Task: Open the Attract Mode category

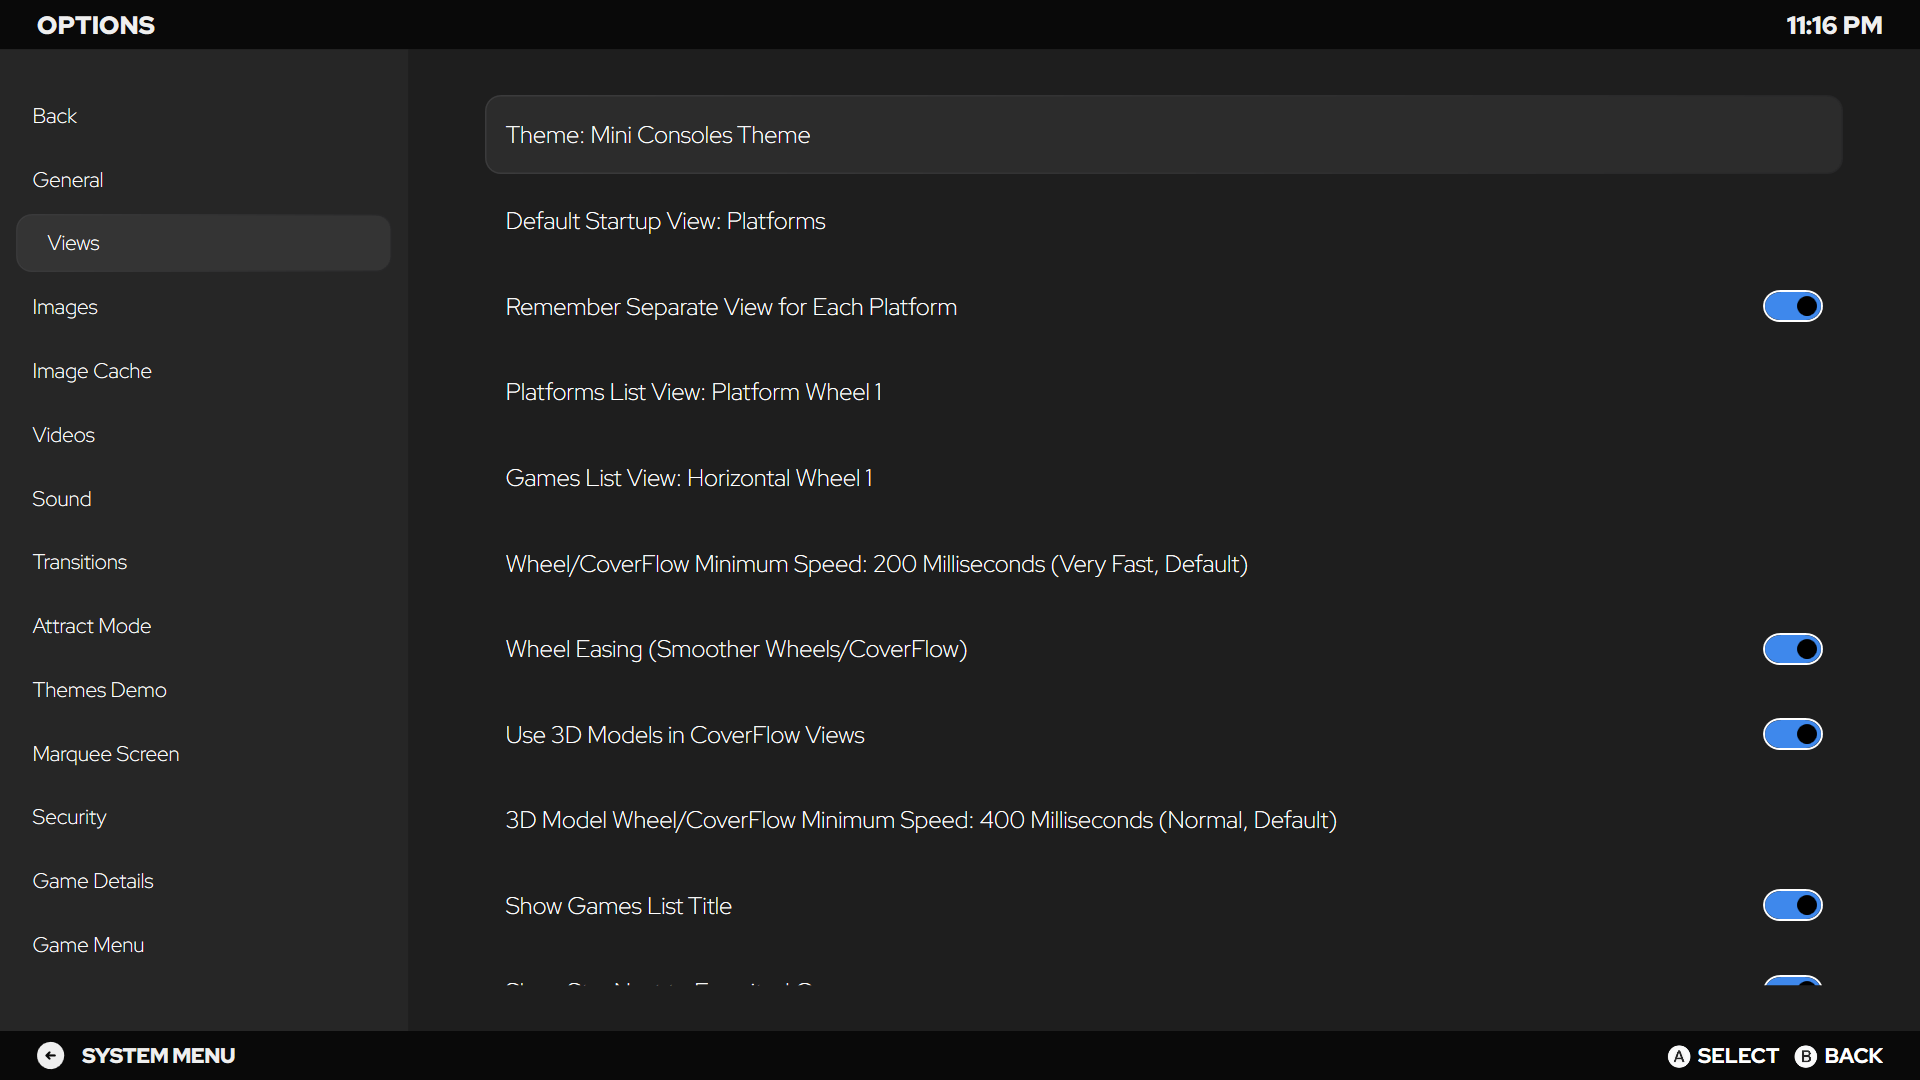Action: pos(203,626)
